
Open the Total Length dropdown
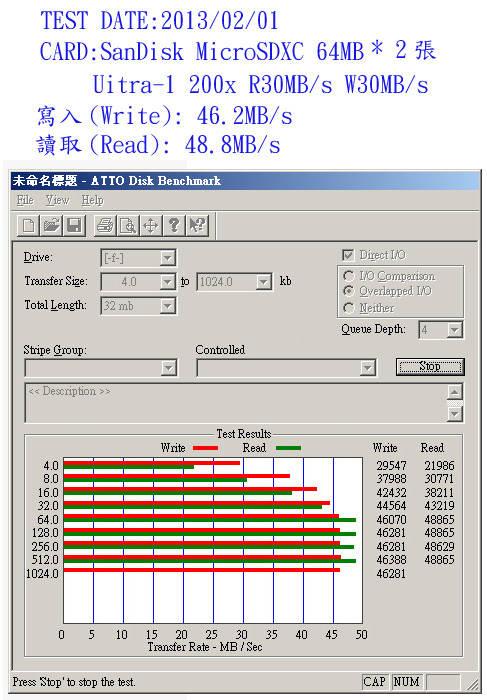pyautogui.click(x=167, y=306)
